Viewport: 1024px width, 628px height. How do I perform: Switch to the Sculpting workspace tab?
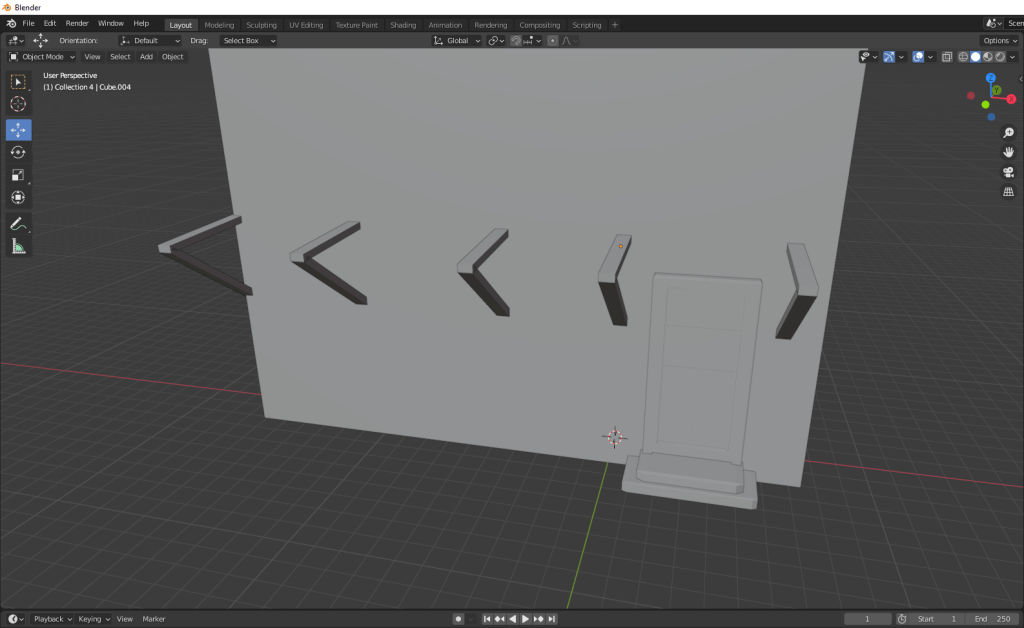tap(261, 25)
